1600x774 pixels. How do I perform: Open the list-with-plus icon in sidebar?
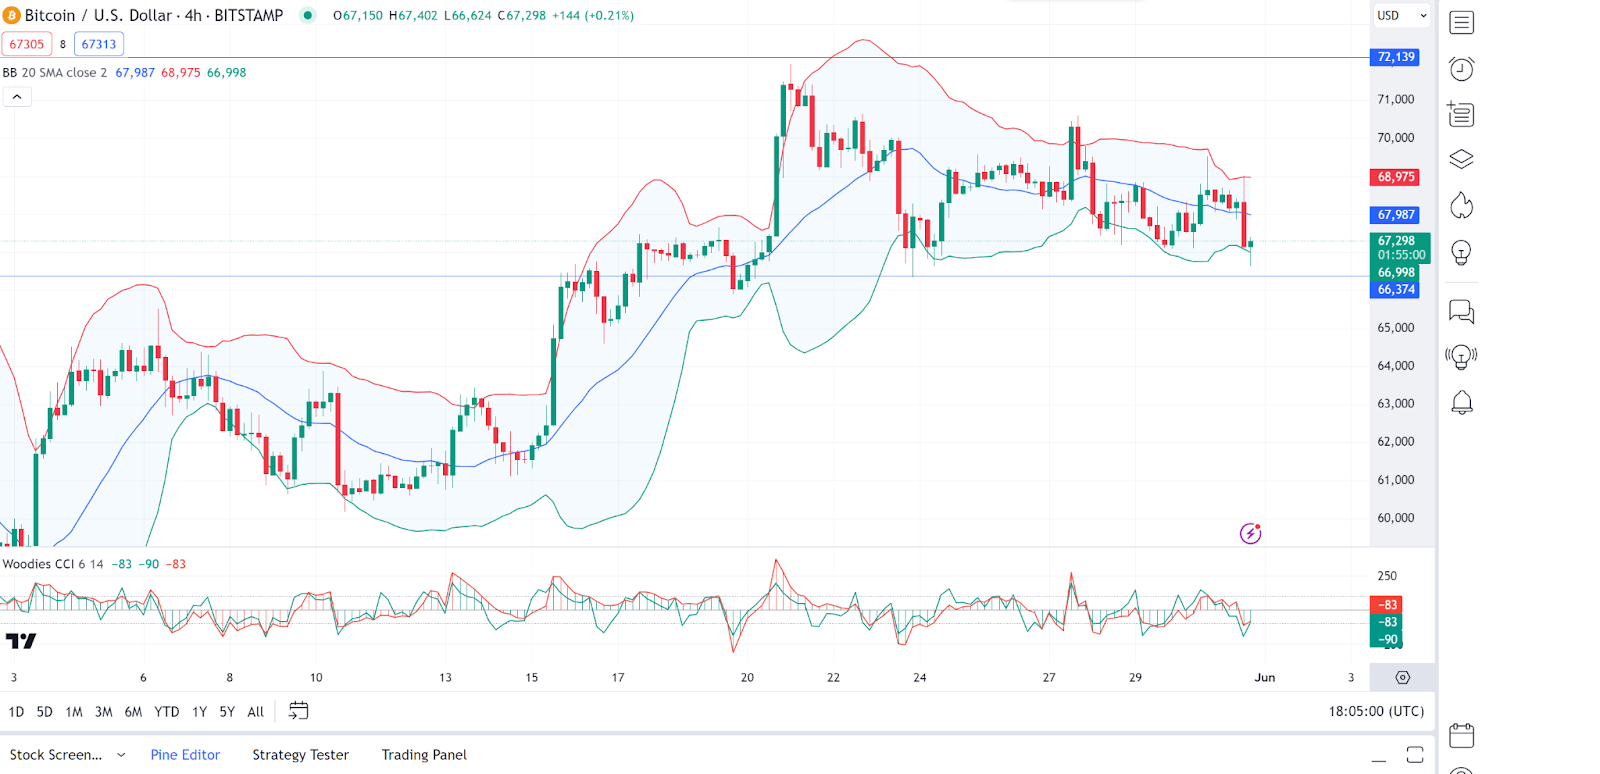1461,114
